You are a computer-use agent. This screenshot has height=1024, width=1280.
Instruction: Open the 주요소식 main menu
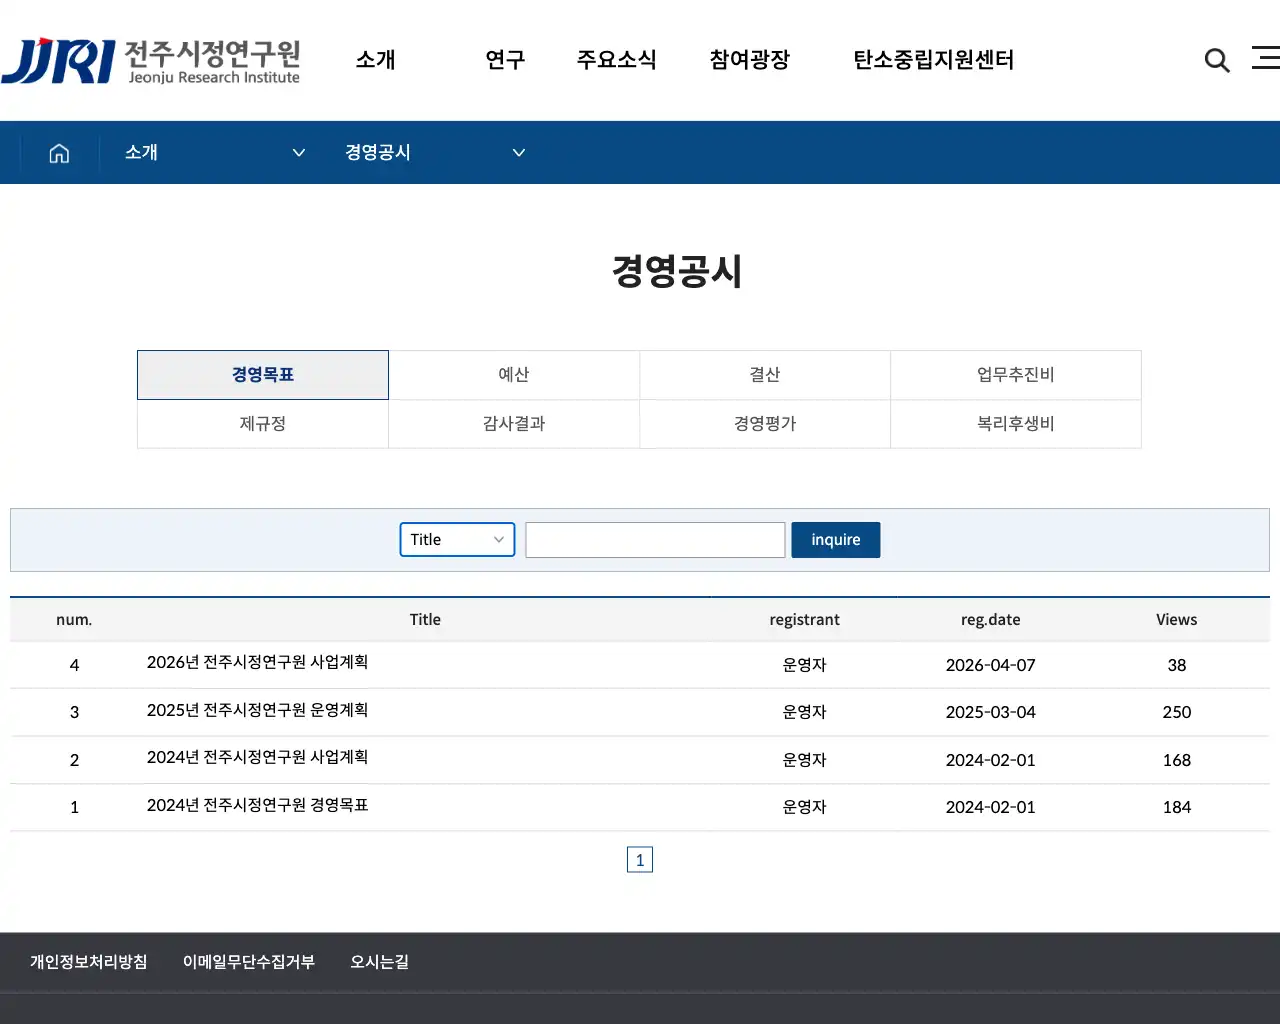[x=616, y=60]
